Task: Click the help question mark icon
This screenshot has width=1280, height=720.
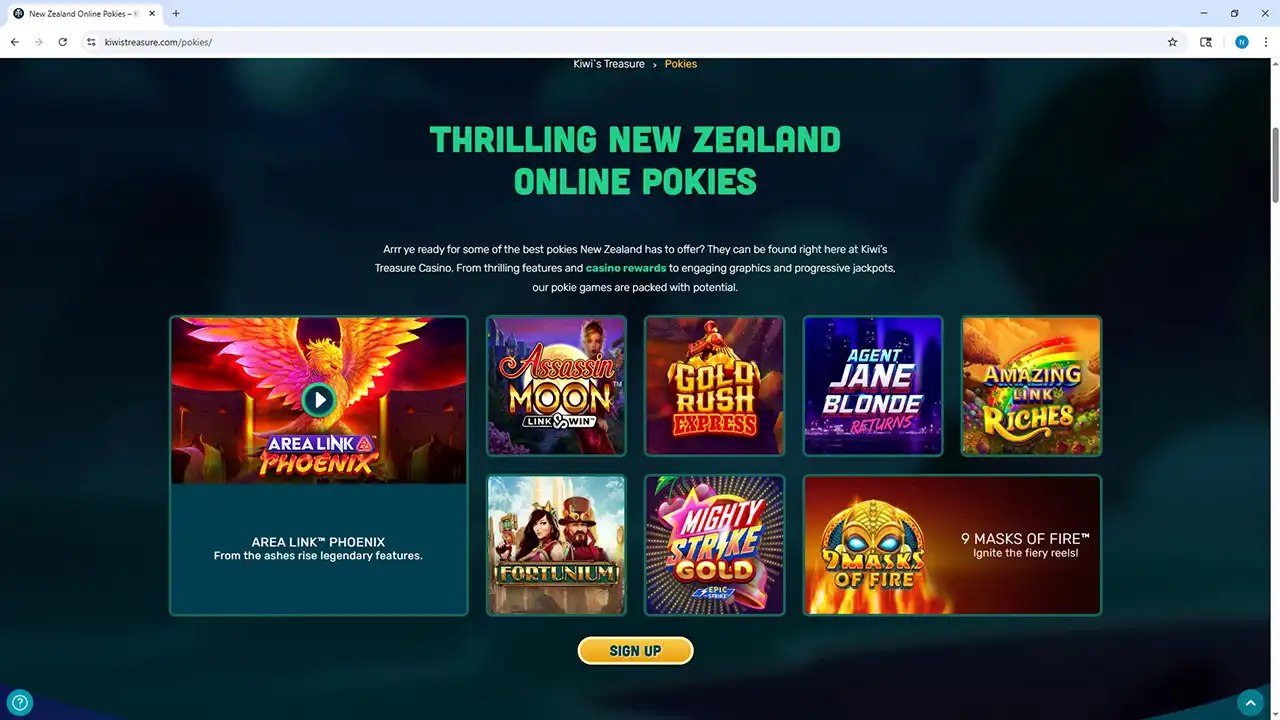Action: 20,702
